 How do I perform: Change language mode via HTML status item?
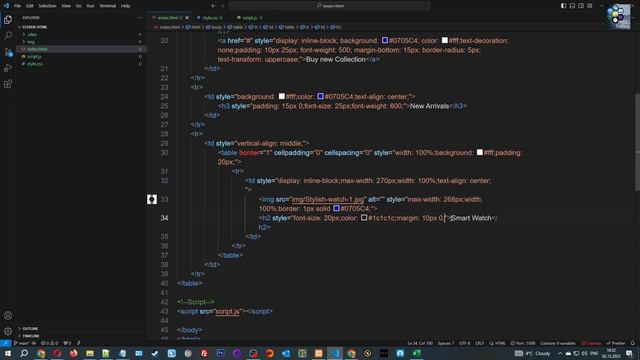[x=498, y=343]
